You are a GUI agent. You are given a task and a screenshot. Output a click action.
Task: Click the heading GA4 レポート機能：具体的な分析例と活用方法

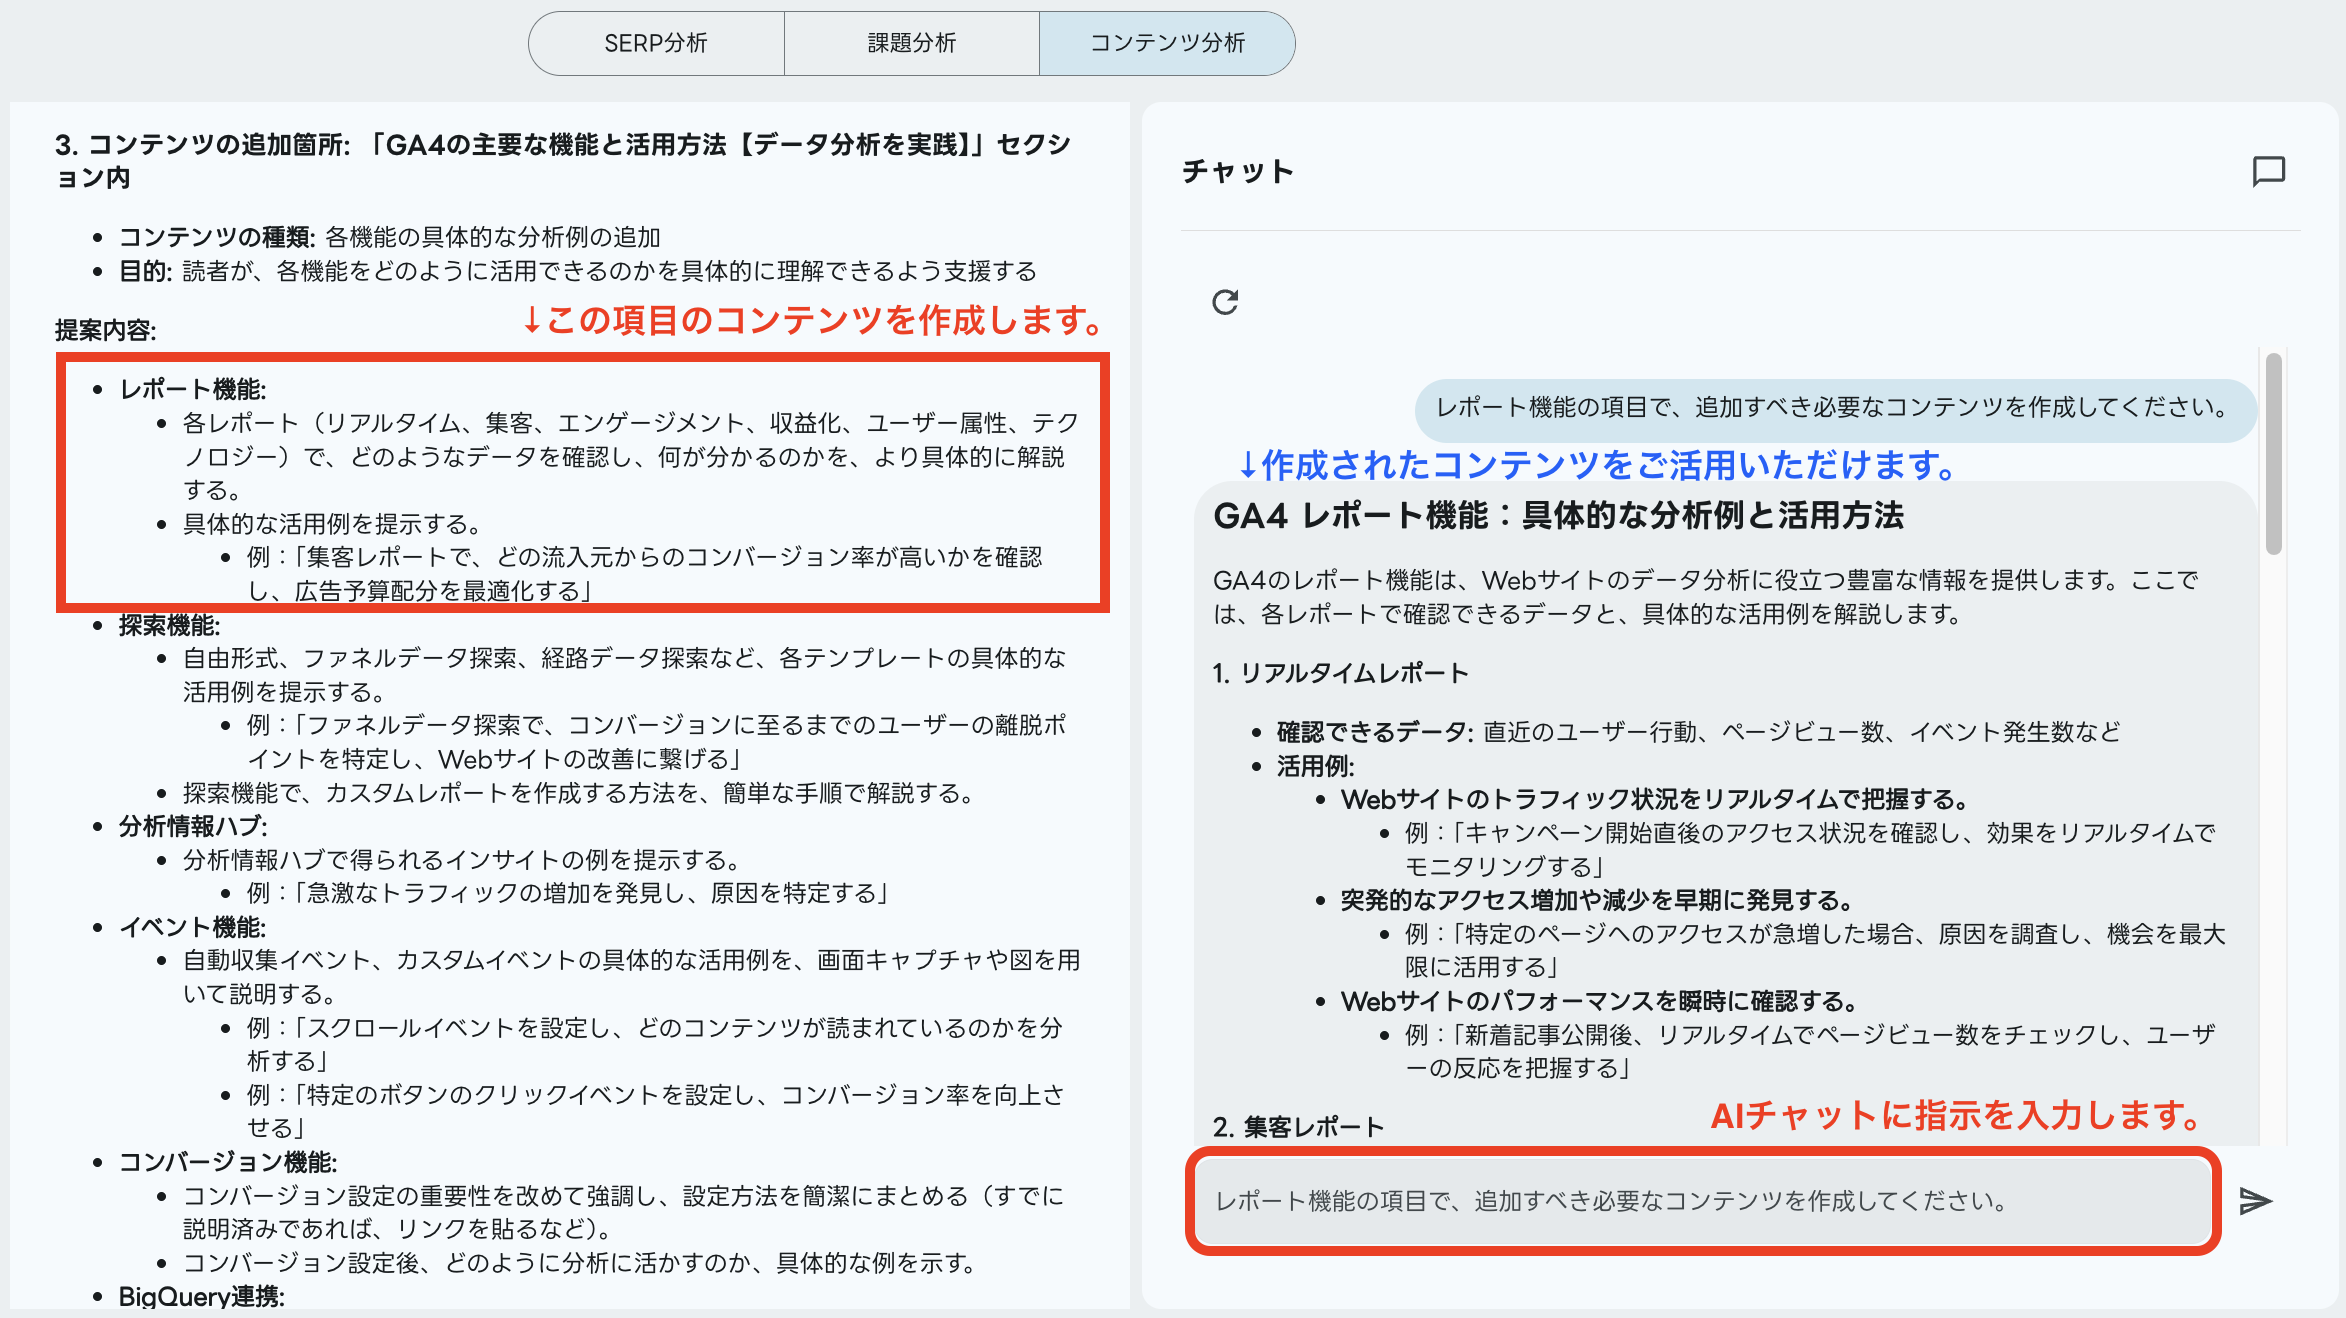tap(1558, 516)
